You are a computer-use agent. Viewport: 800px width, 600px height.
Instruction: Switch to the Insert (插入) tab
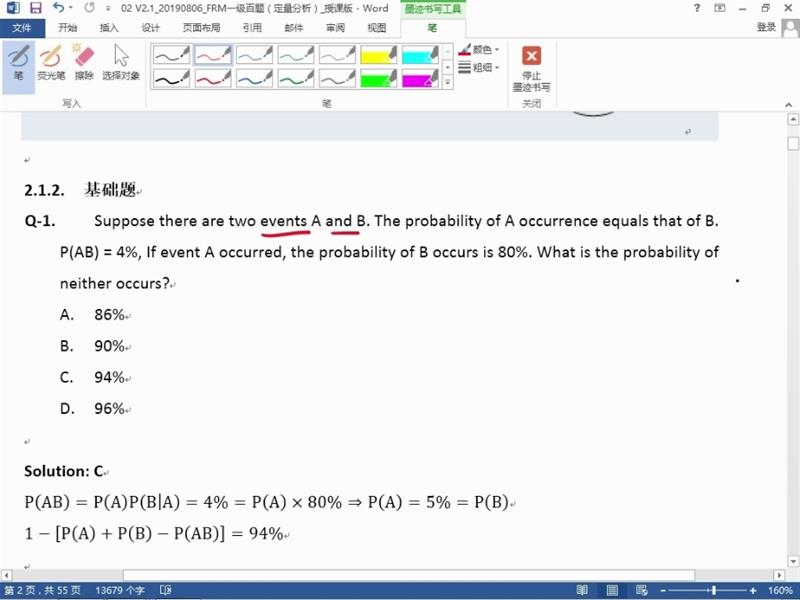109,28
